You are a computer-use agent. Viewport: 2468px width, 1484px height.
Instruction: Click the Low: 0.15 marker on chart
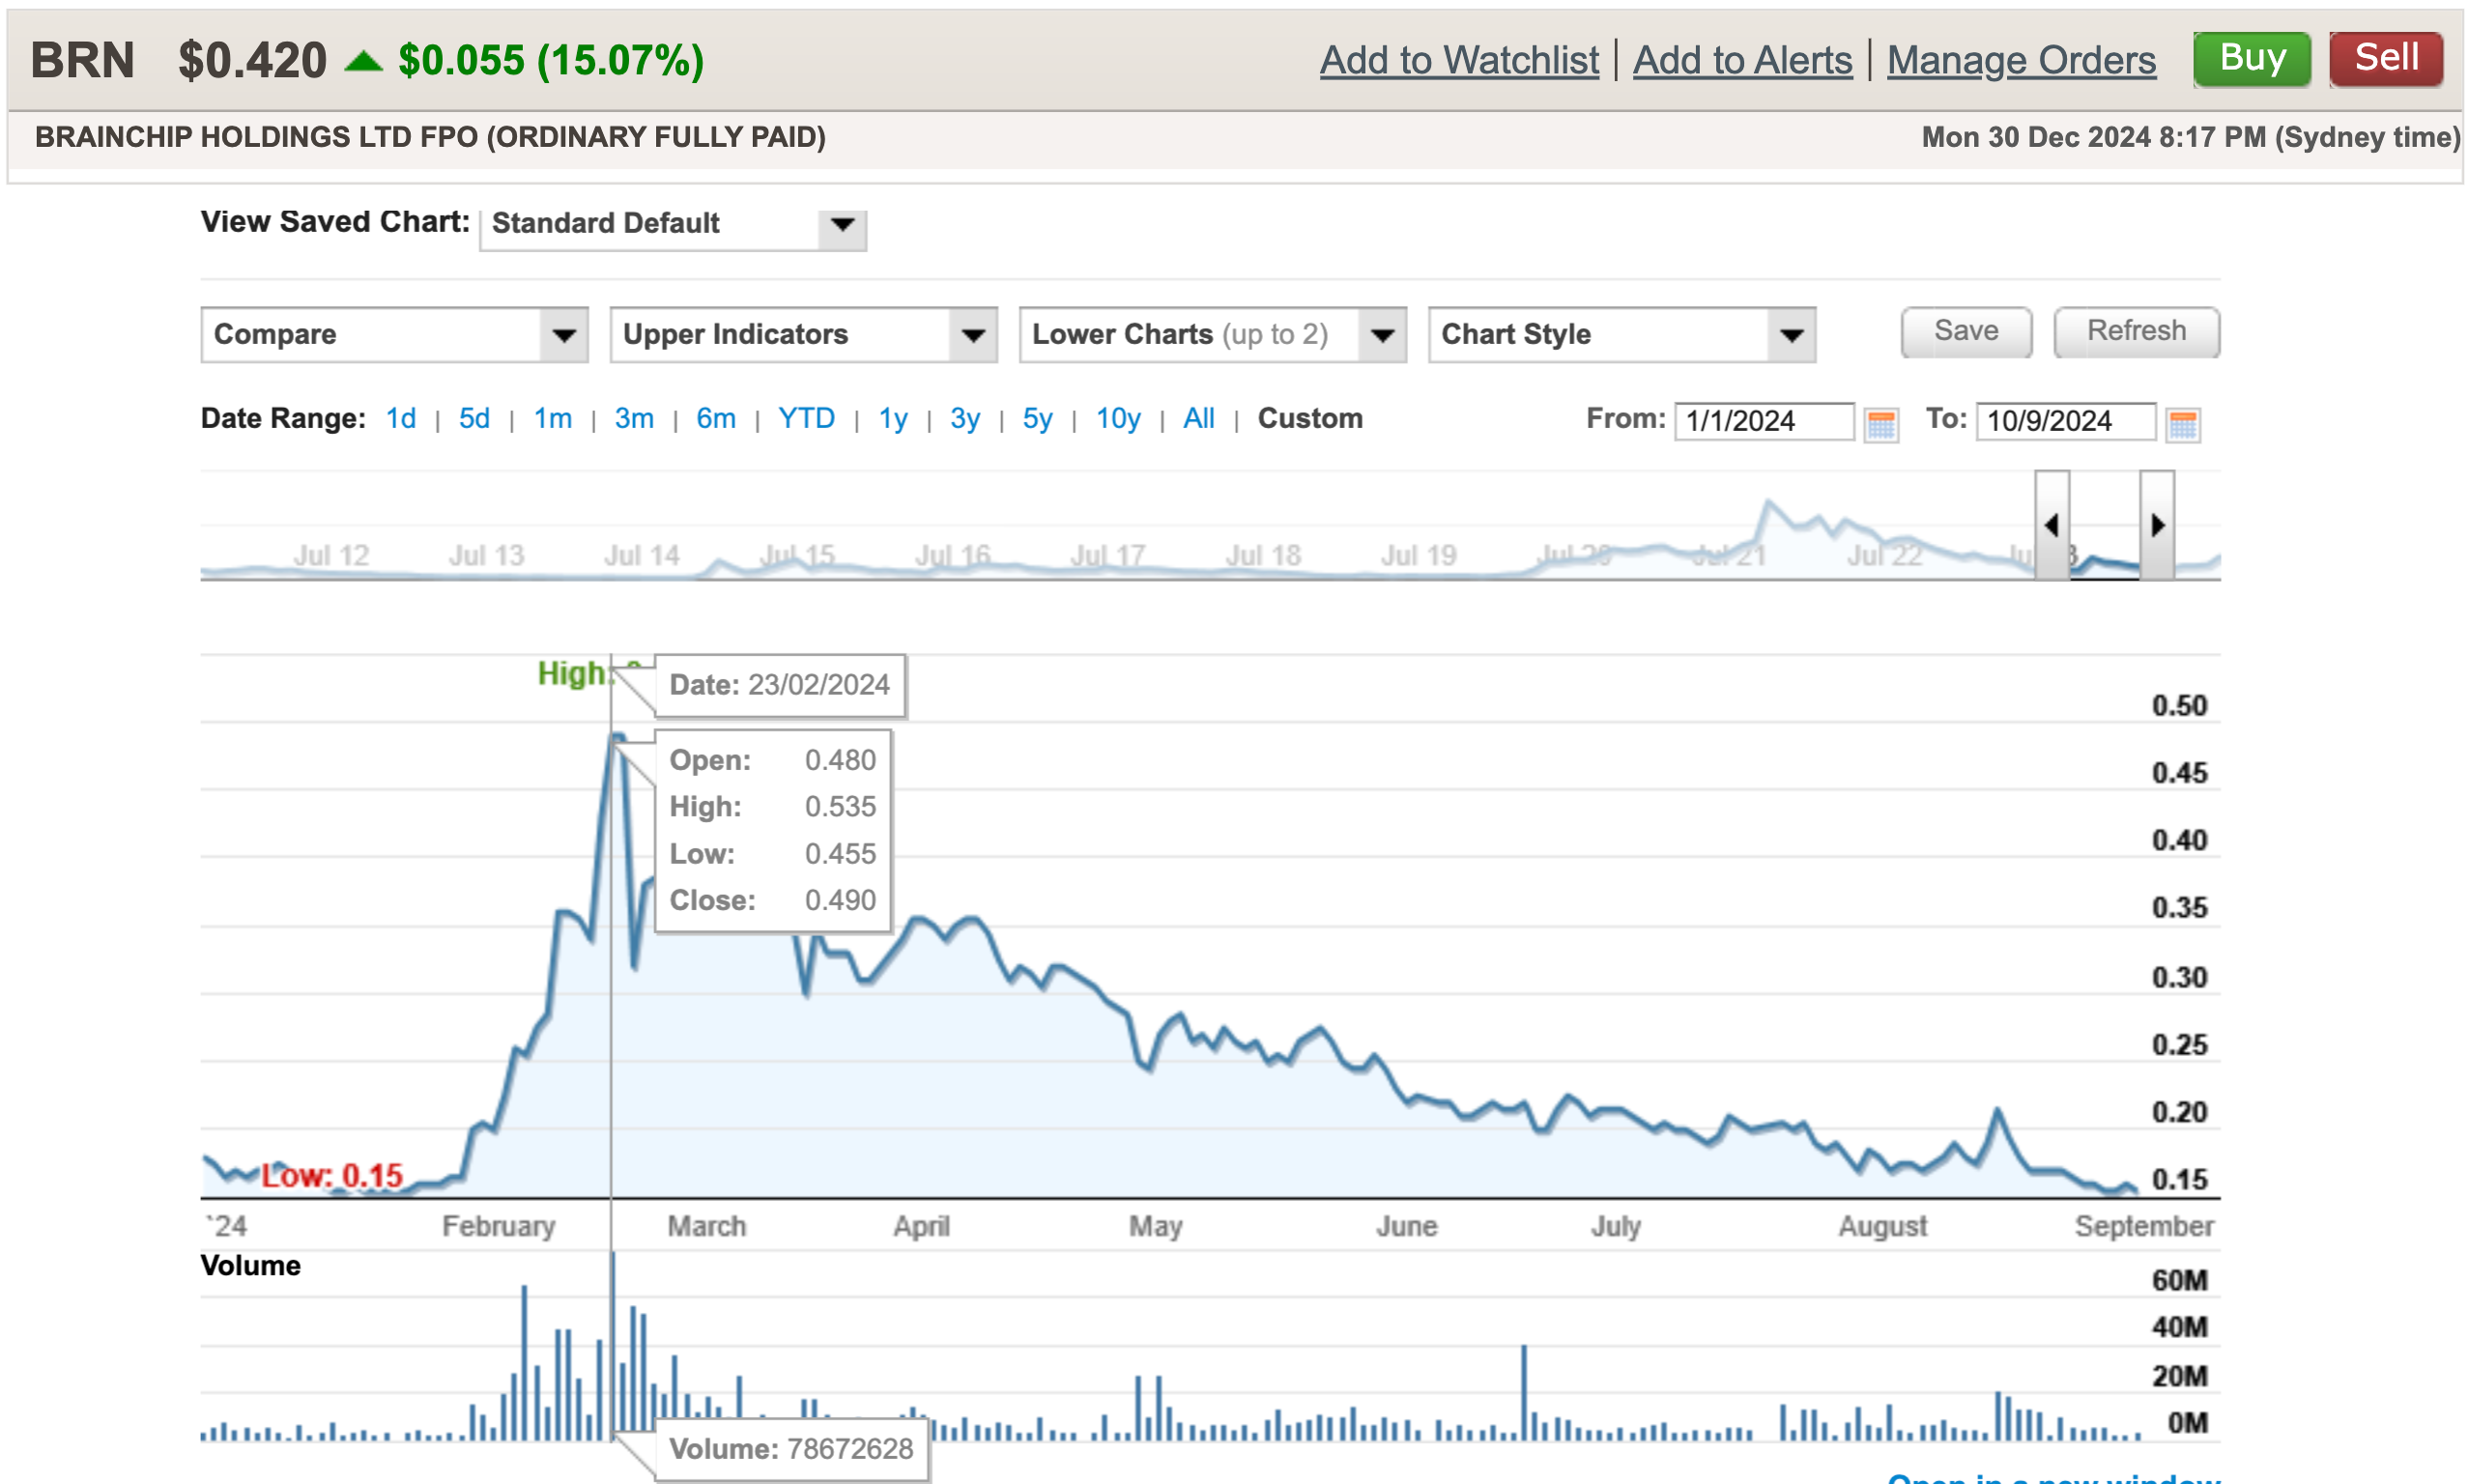pos(331,1176)
